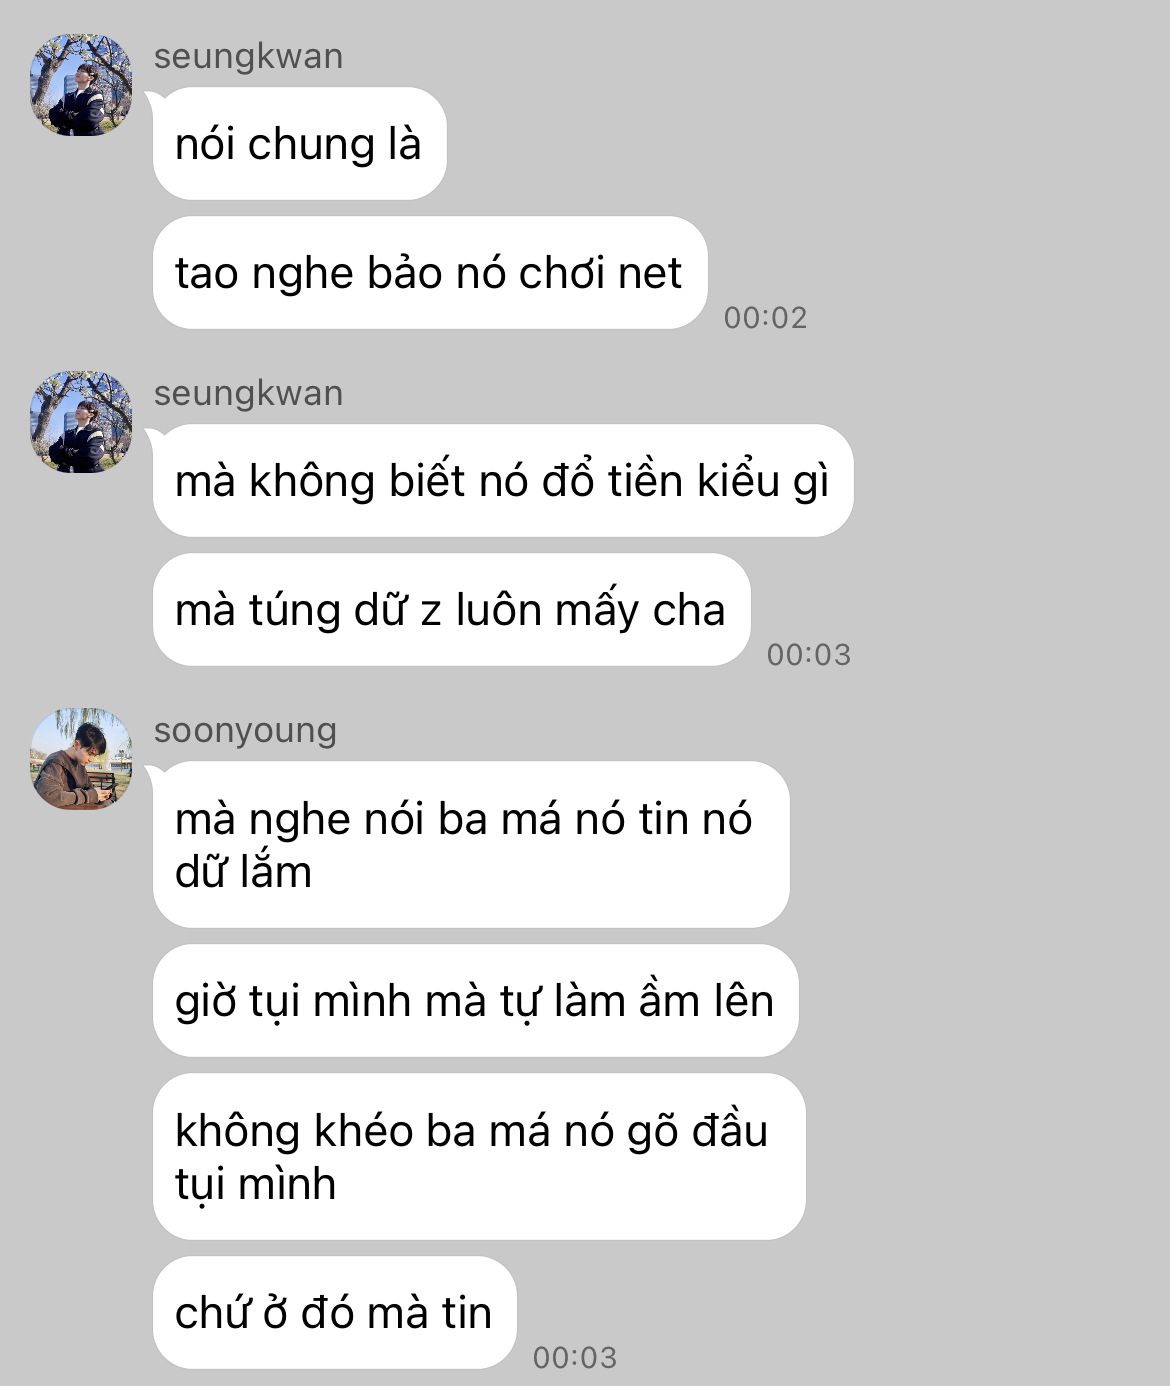Tap the word 'net' in second message
Image resolution: width=1170 pixels, height=1386 pixels.
(x=649, y=274)
